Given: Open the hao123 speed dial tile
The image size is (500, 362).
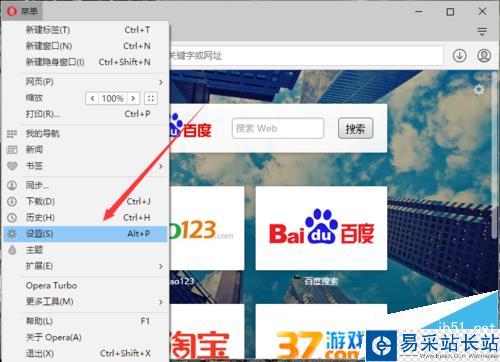Looking at the screenshot, I should [207, 228].
